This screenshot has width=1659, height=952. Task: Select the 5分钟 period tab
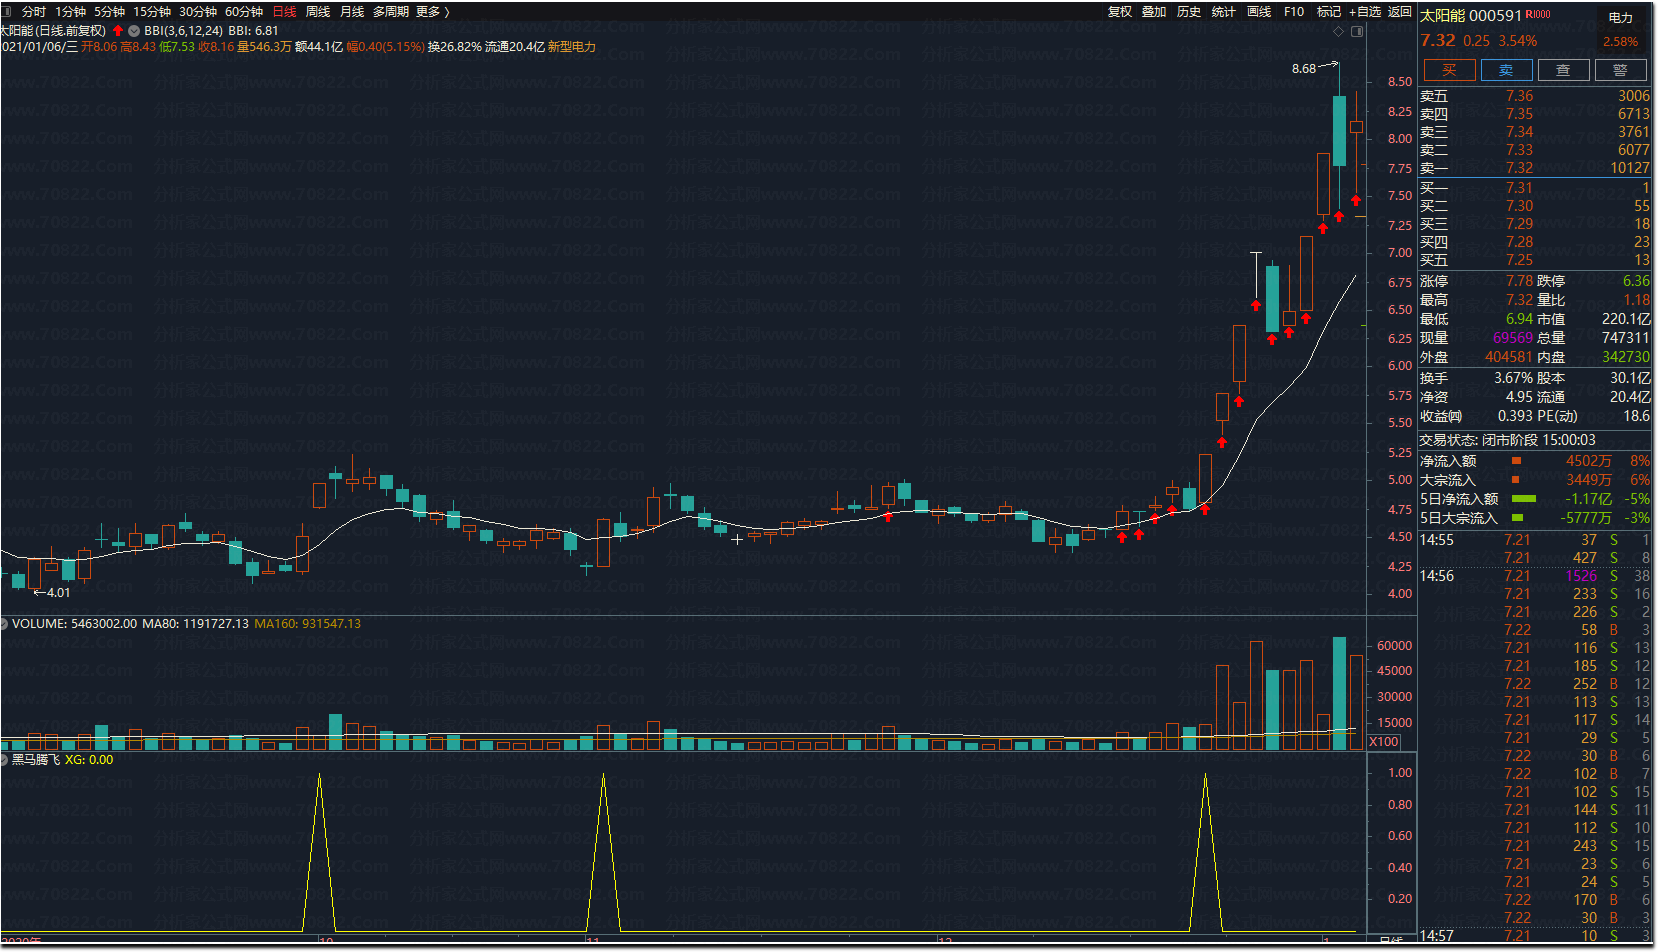click(x=109, y=12)
